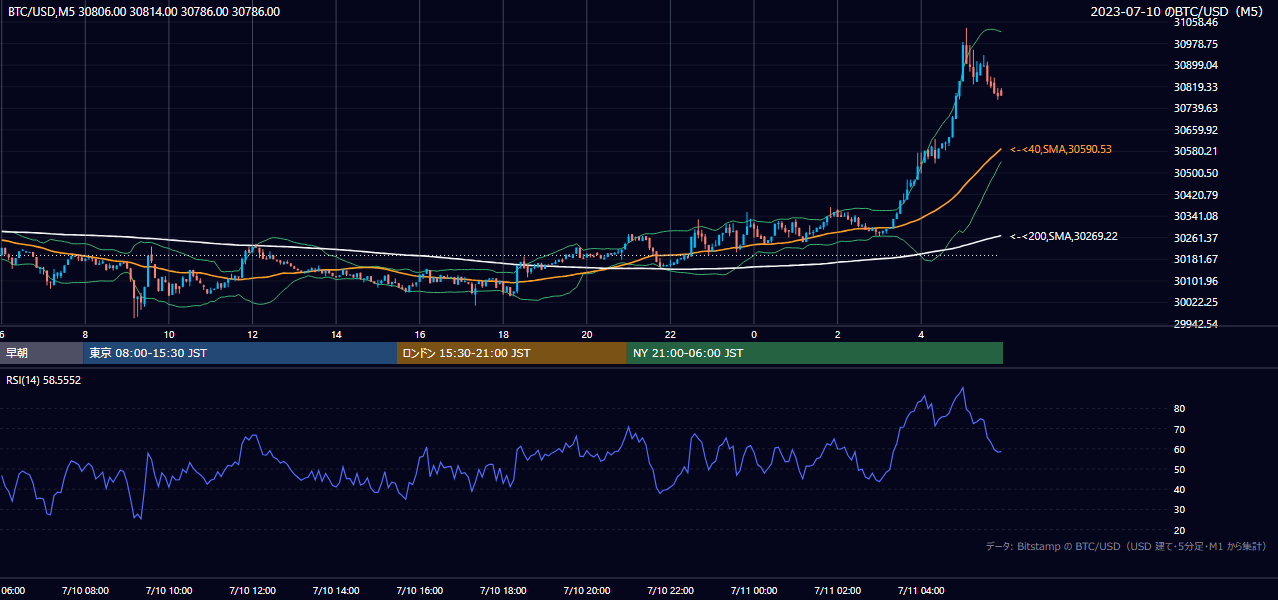Screen dimensions: 1278x600
Task: Click the NY 21:00-06:00 JST session bar
Action: pos(815,353)
